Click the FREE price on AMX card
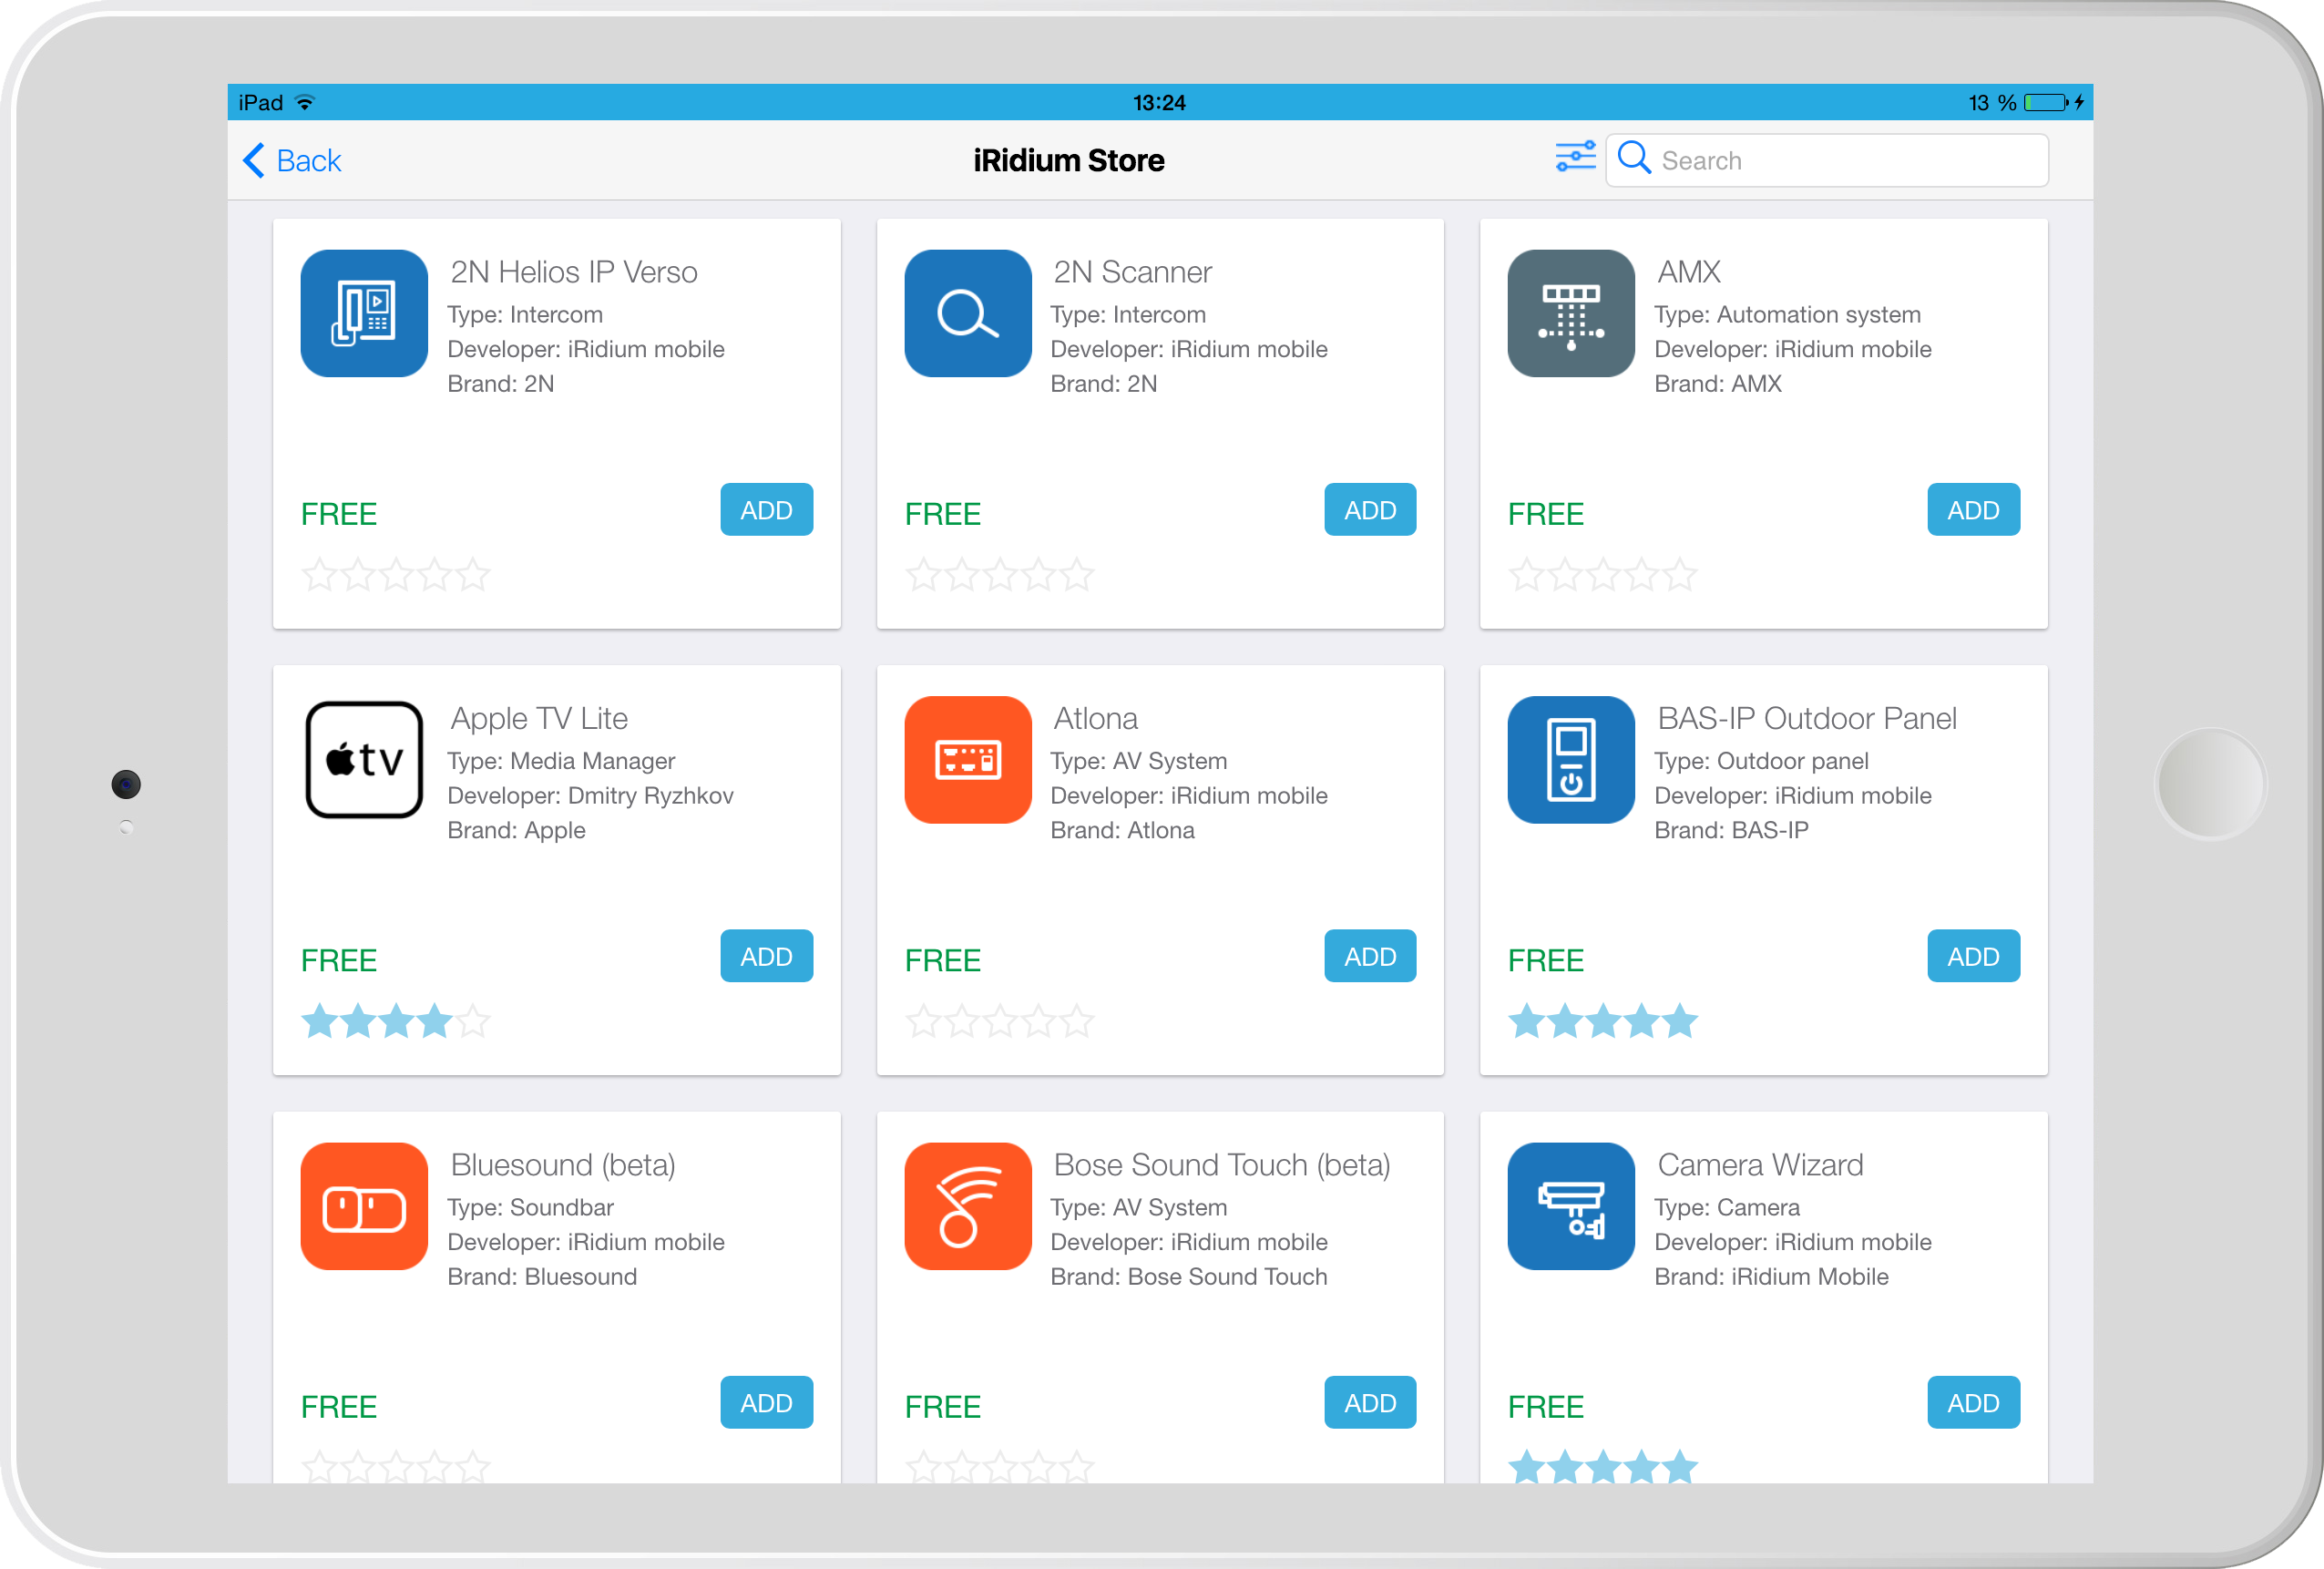 1545,514
